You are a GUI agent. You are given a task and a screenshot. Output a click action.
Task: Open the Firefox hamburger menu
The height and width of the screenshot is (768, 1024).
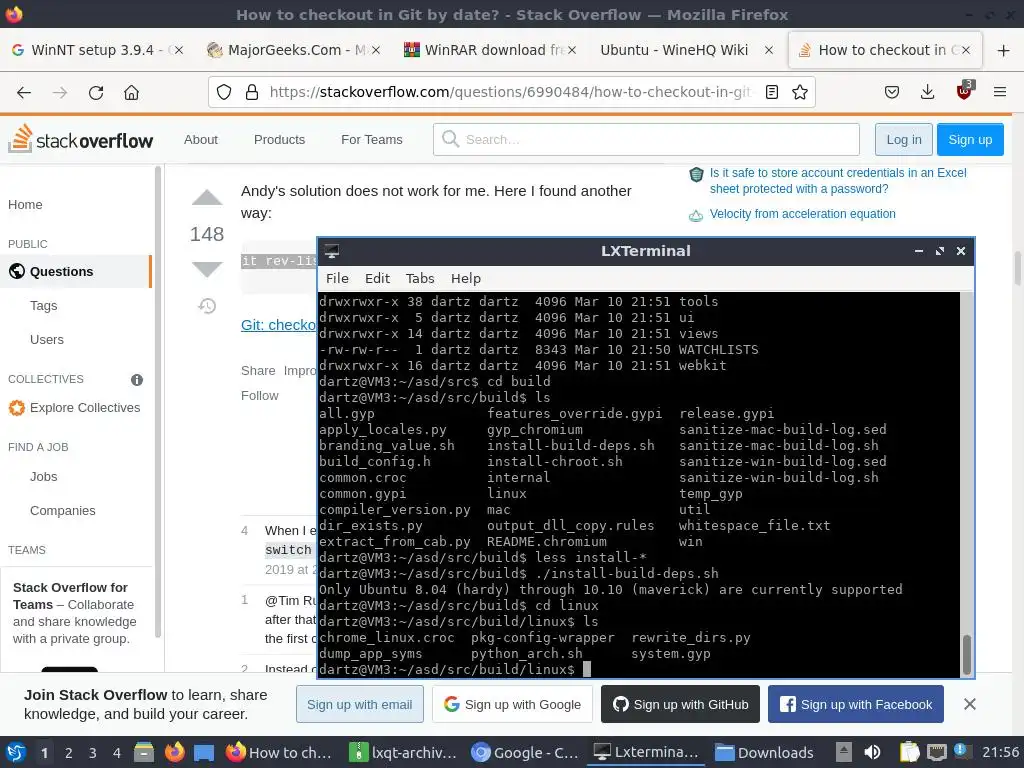tap(1000, 92)
